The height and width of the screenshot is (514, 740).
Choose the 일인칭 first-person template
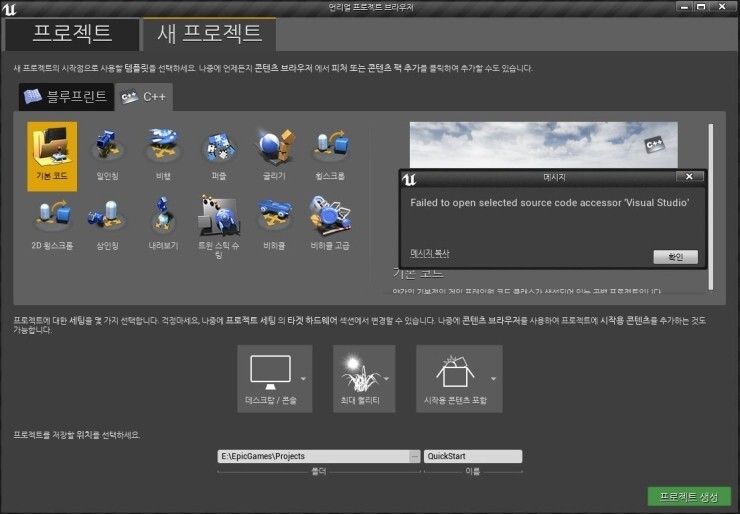(108, 156)
